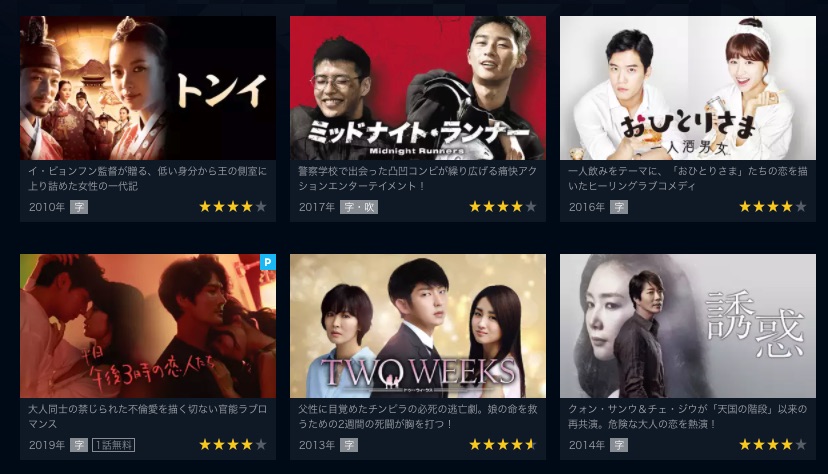Open the Midnight Runners movie thumbnail
This screenshot has height=474, width=828.
coord(418,88)
